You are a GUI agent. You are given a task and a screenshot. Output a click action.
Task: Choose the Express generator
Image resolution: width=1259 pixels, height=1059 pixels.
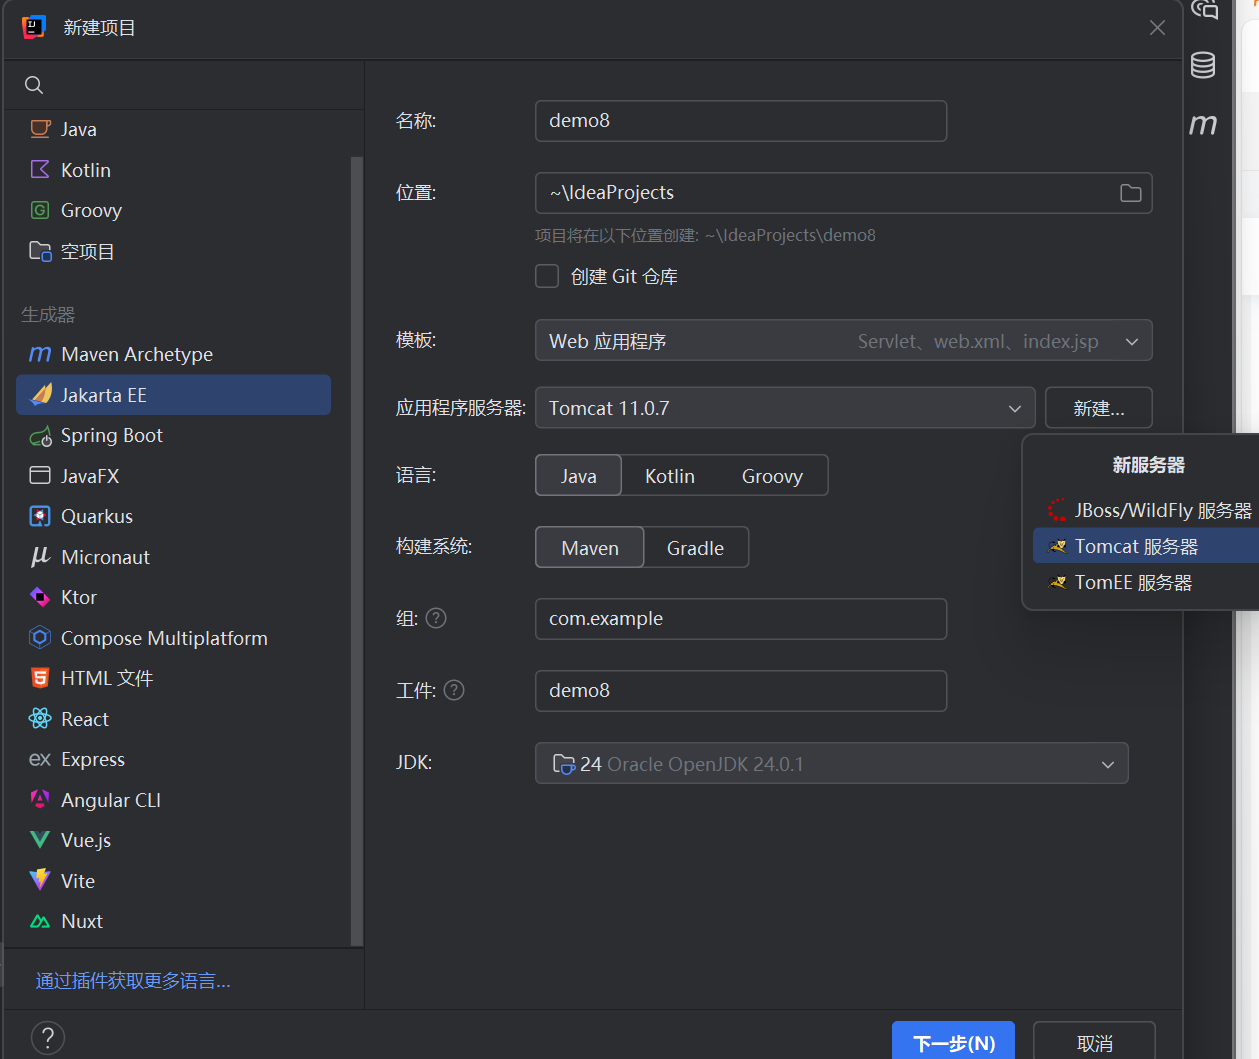[173, 759]
